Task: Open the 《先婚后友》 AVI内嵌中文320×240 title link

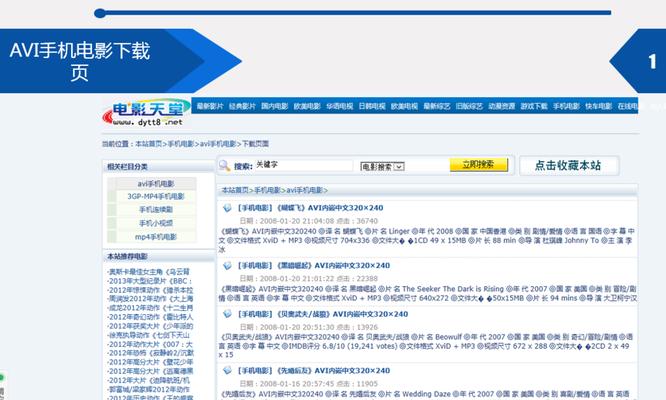Action: point(313,370)
